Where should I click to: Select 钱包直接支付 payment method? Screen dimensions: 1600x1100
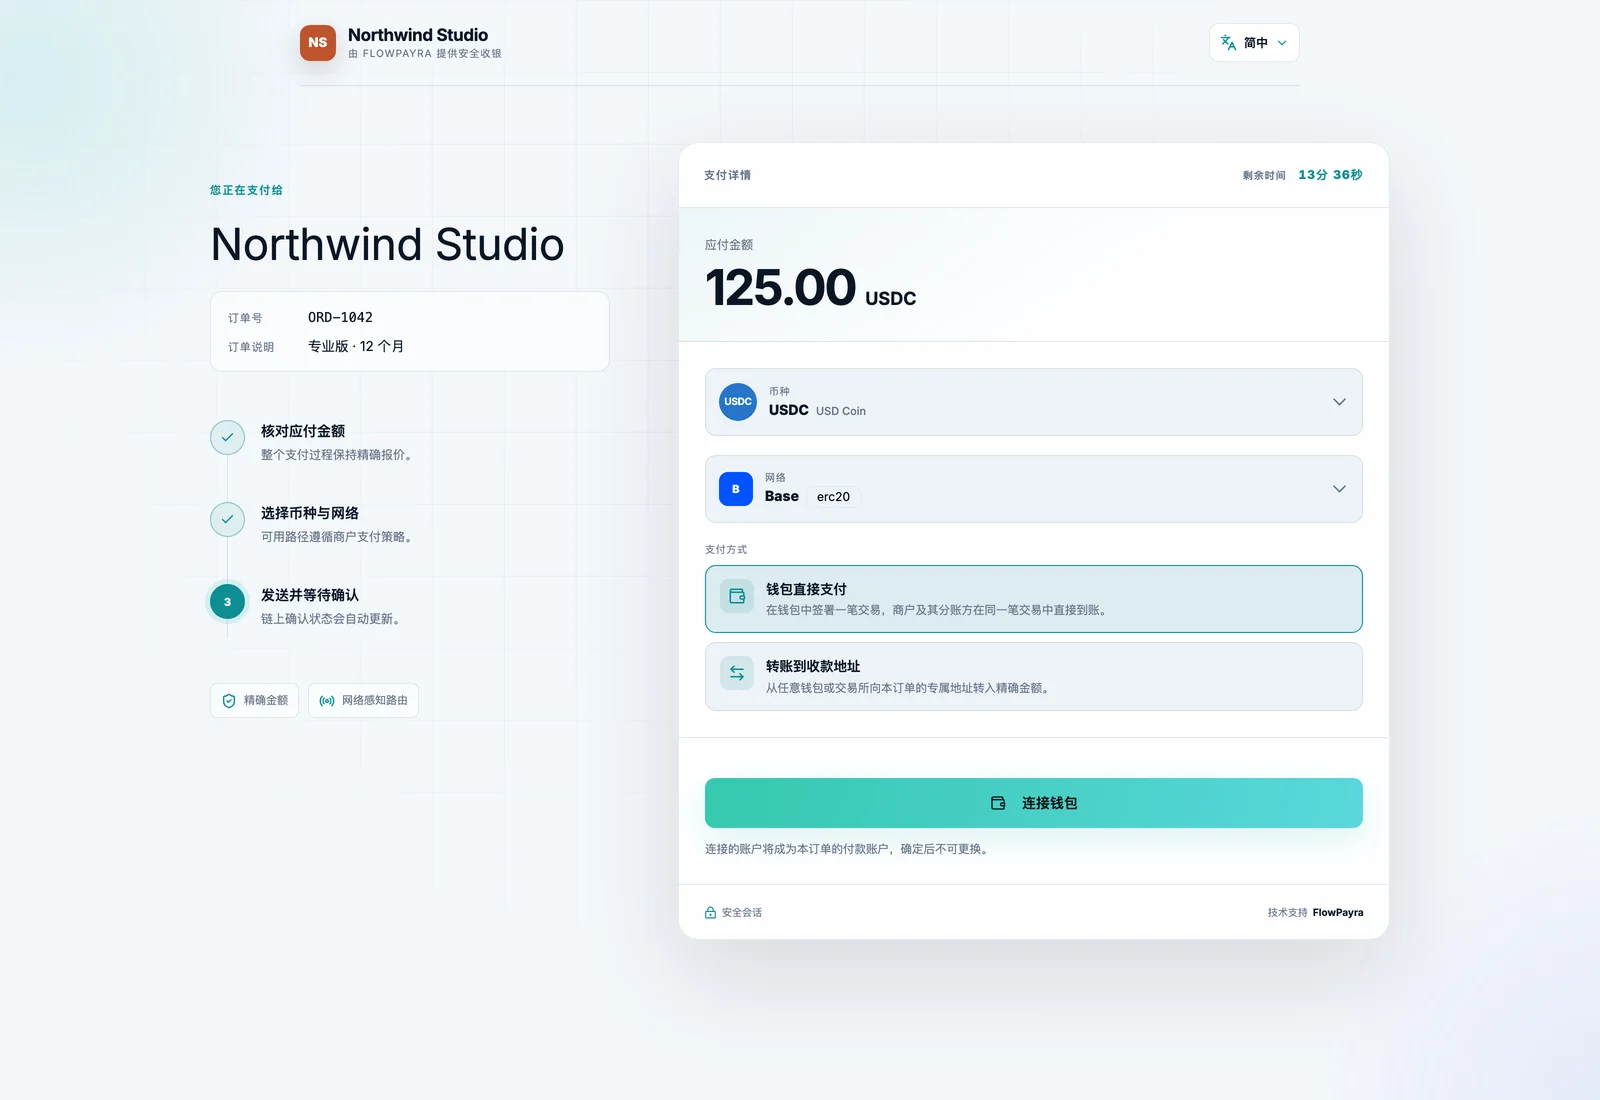coord(1033,599)
